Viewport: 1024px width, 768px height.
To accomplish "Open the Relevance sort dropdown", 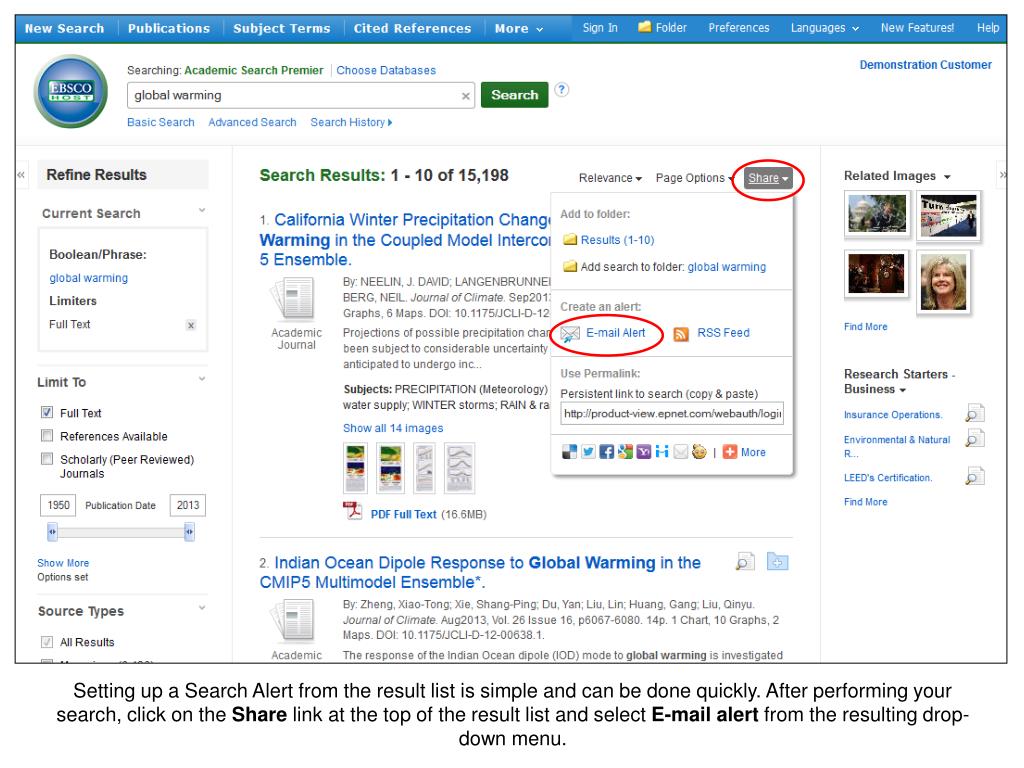I will 610,178.
